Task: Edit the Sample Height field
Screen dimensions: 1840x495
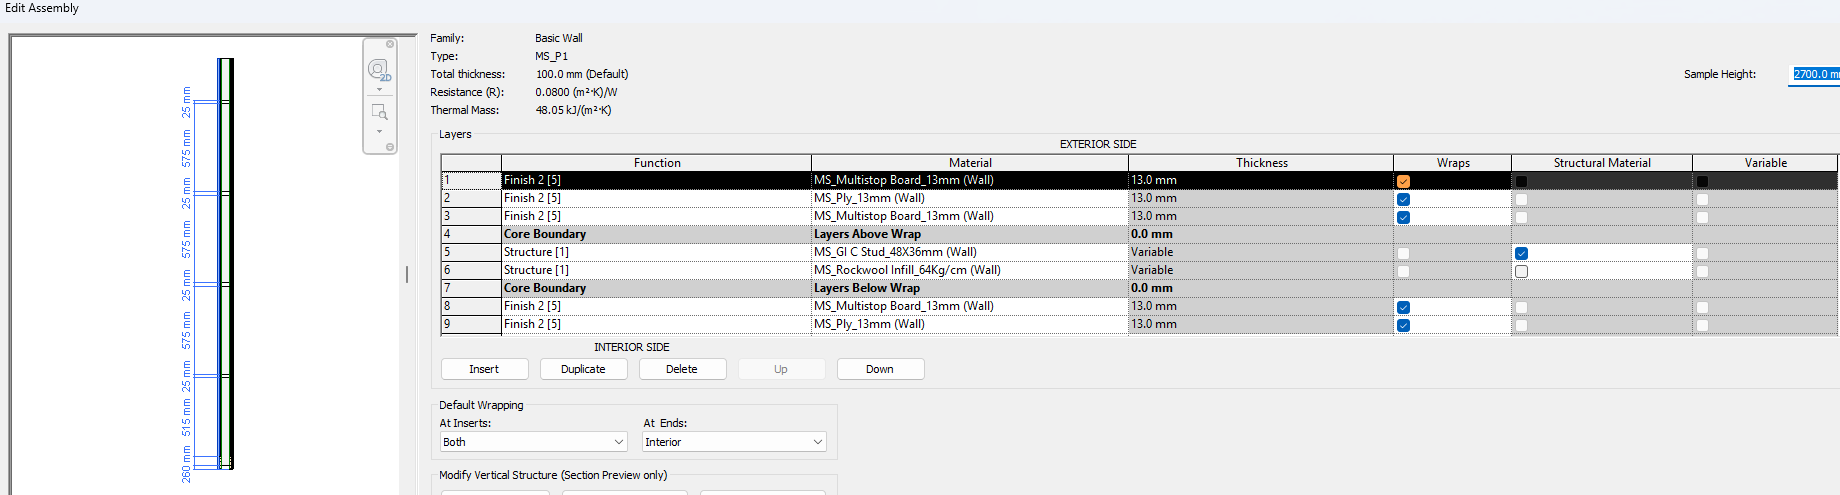Action: [x=1814, y=74]
